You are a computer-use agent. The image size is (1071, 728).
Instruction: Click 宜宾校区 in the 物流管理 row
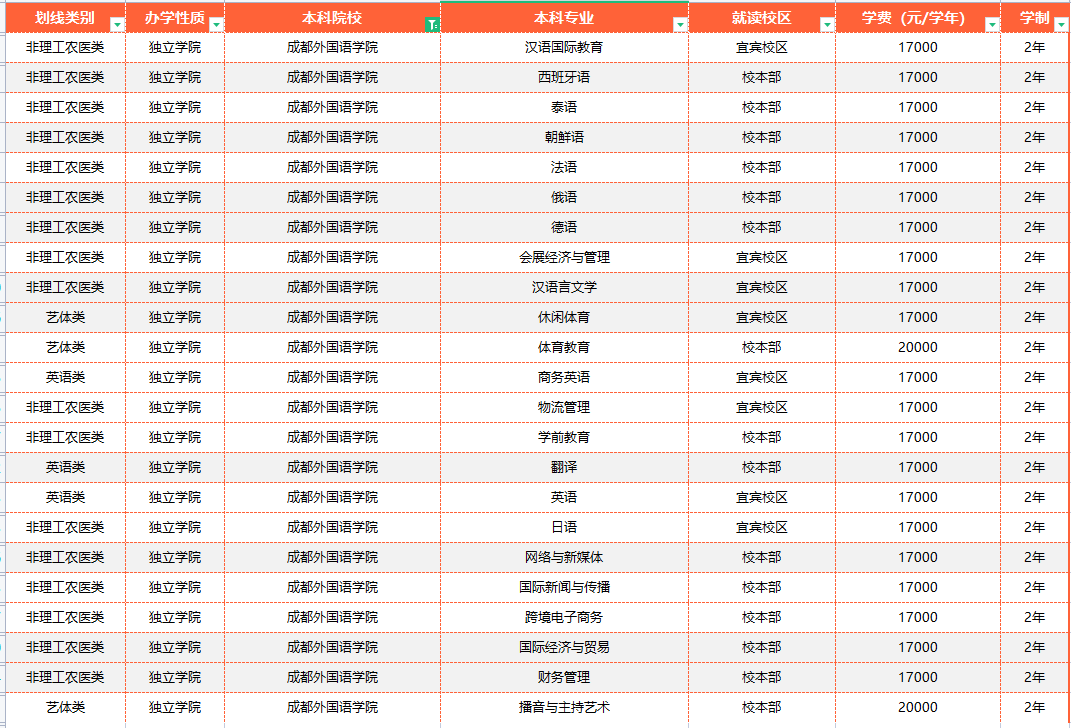(x=762, y=408)
